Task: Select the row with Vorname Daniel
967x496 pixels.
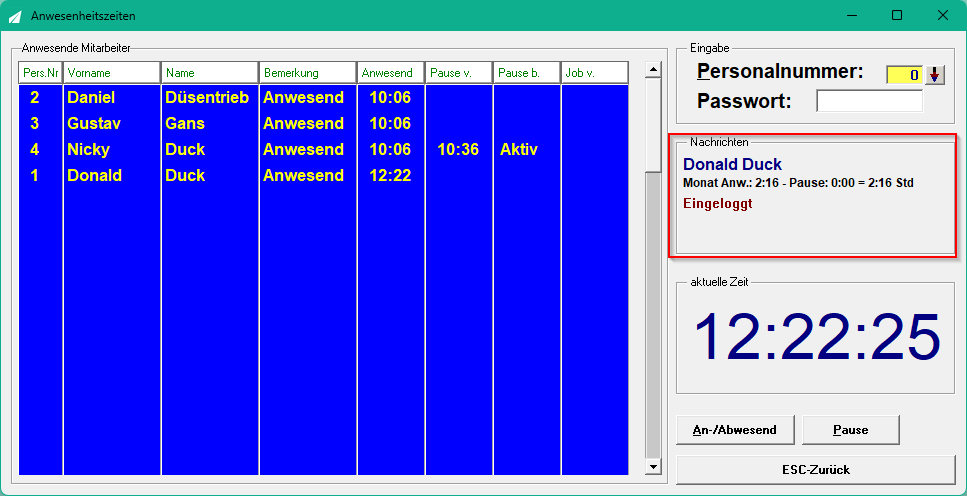Action: coord(323,97)
